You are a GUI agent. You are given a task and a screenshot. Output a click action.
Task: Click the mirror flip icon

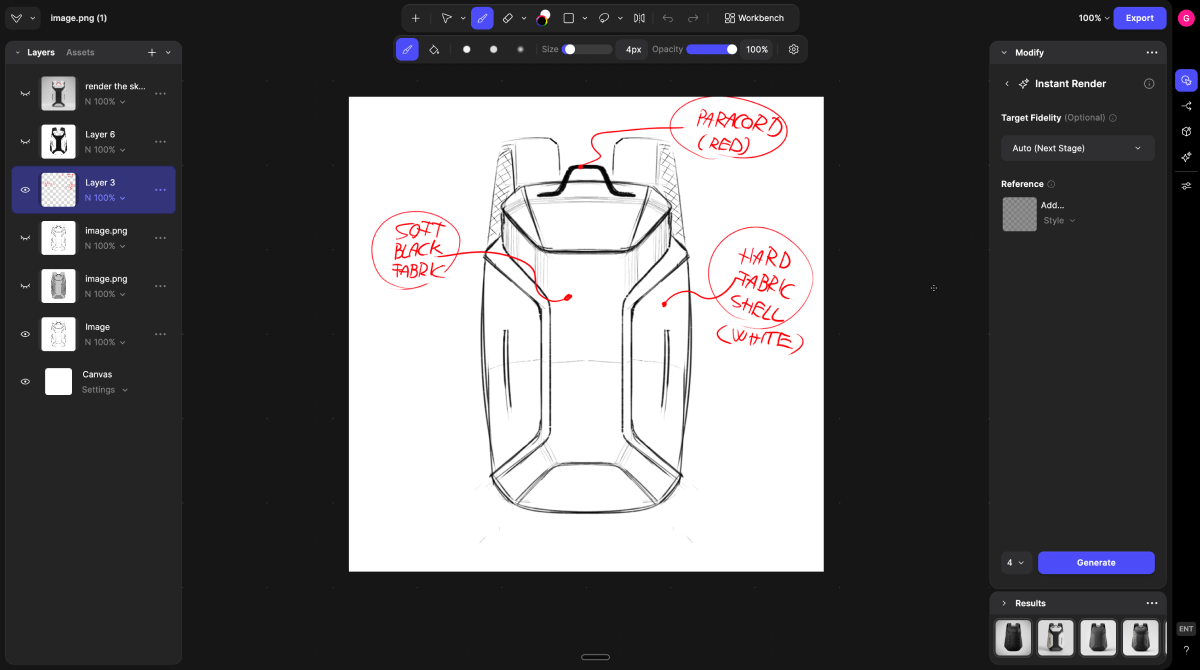pyautogui.click(x=639, y=18)
